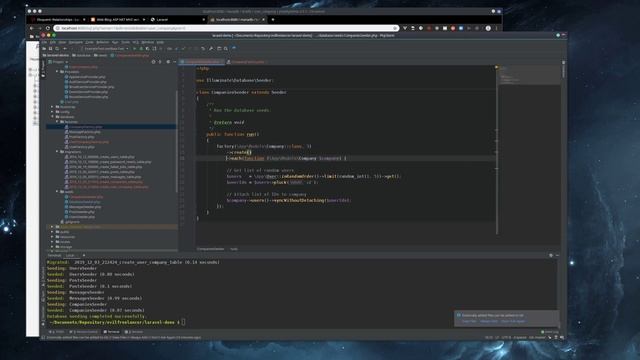This screenshot has width=640, height=360.
Task: Select RouteServiceProvider.php in project tree
Action: click(86, 97)
